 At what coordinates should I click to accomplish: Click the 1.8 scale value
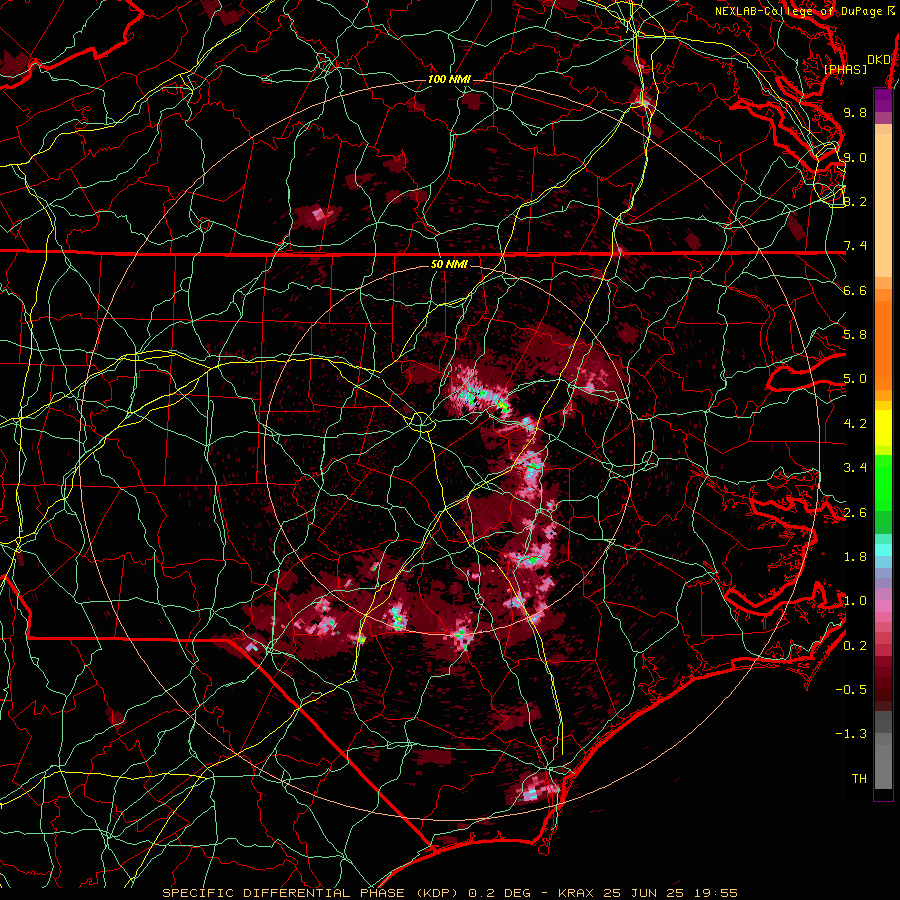tap(855, 557)
